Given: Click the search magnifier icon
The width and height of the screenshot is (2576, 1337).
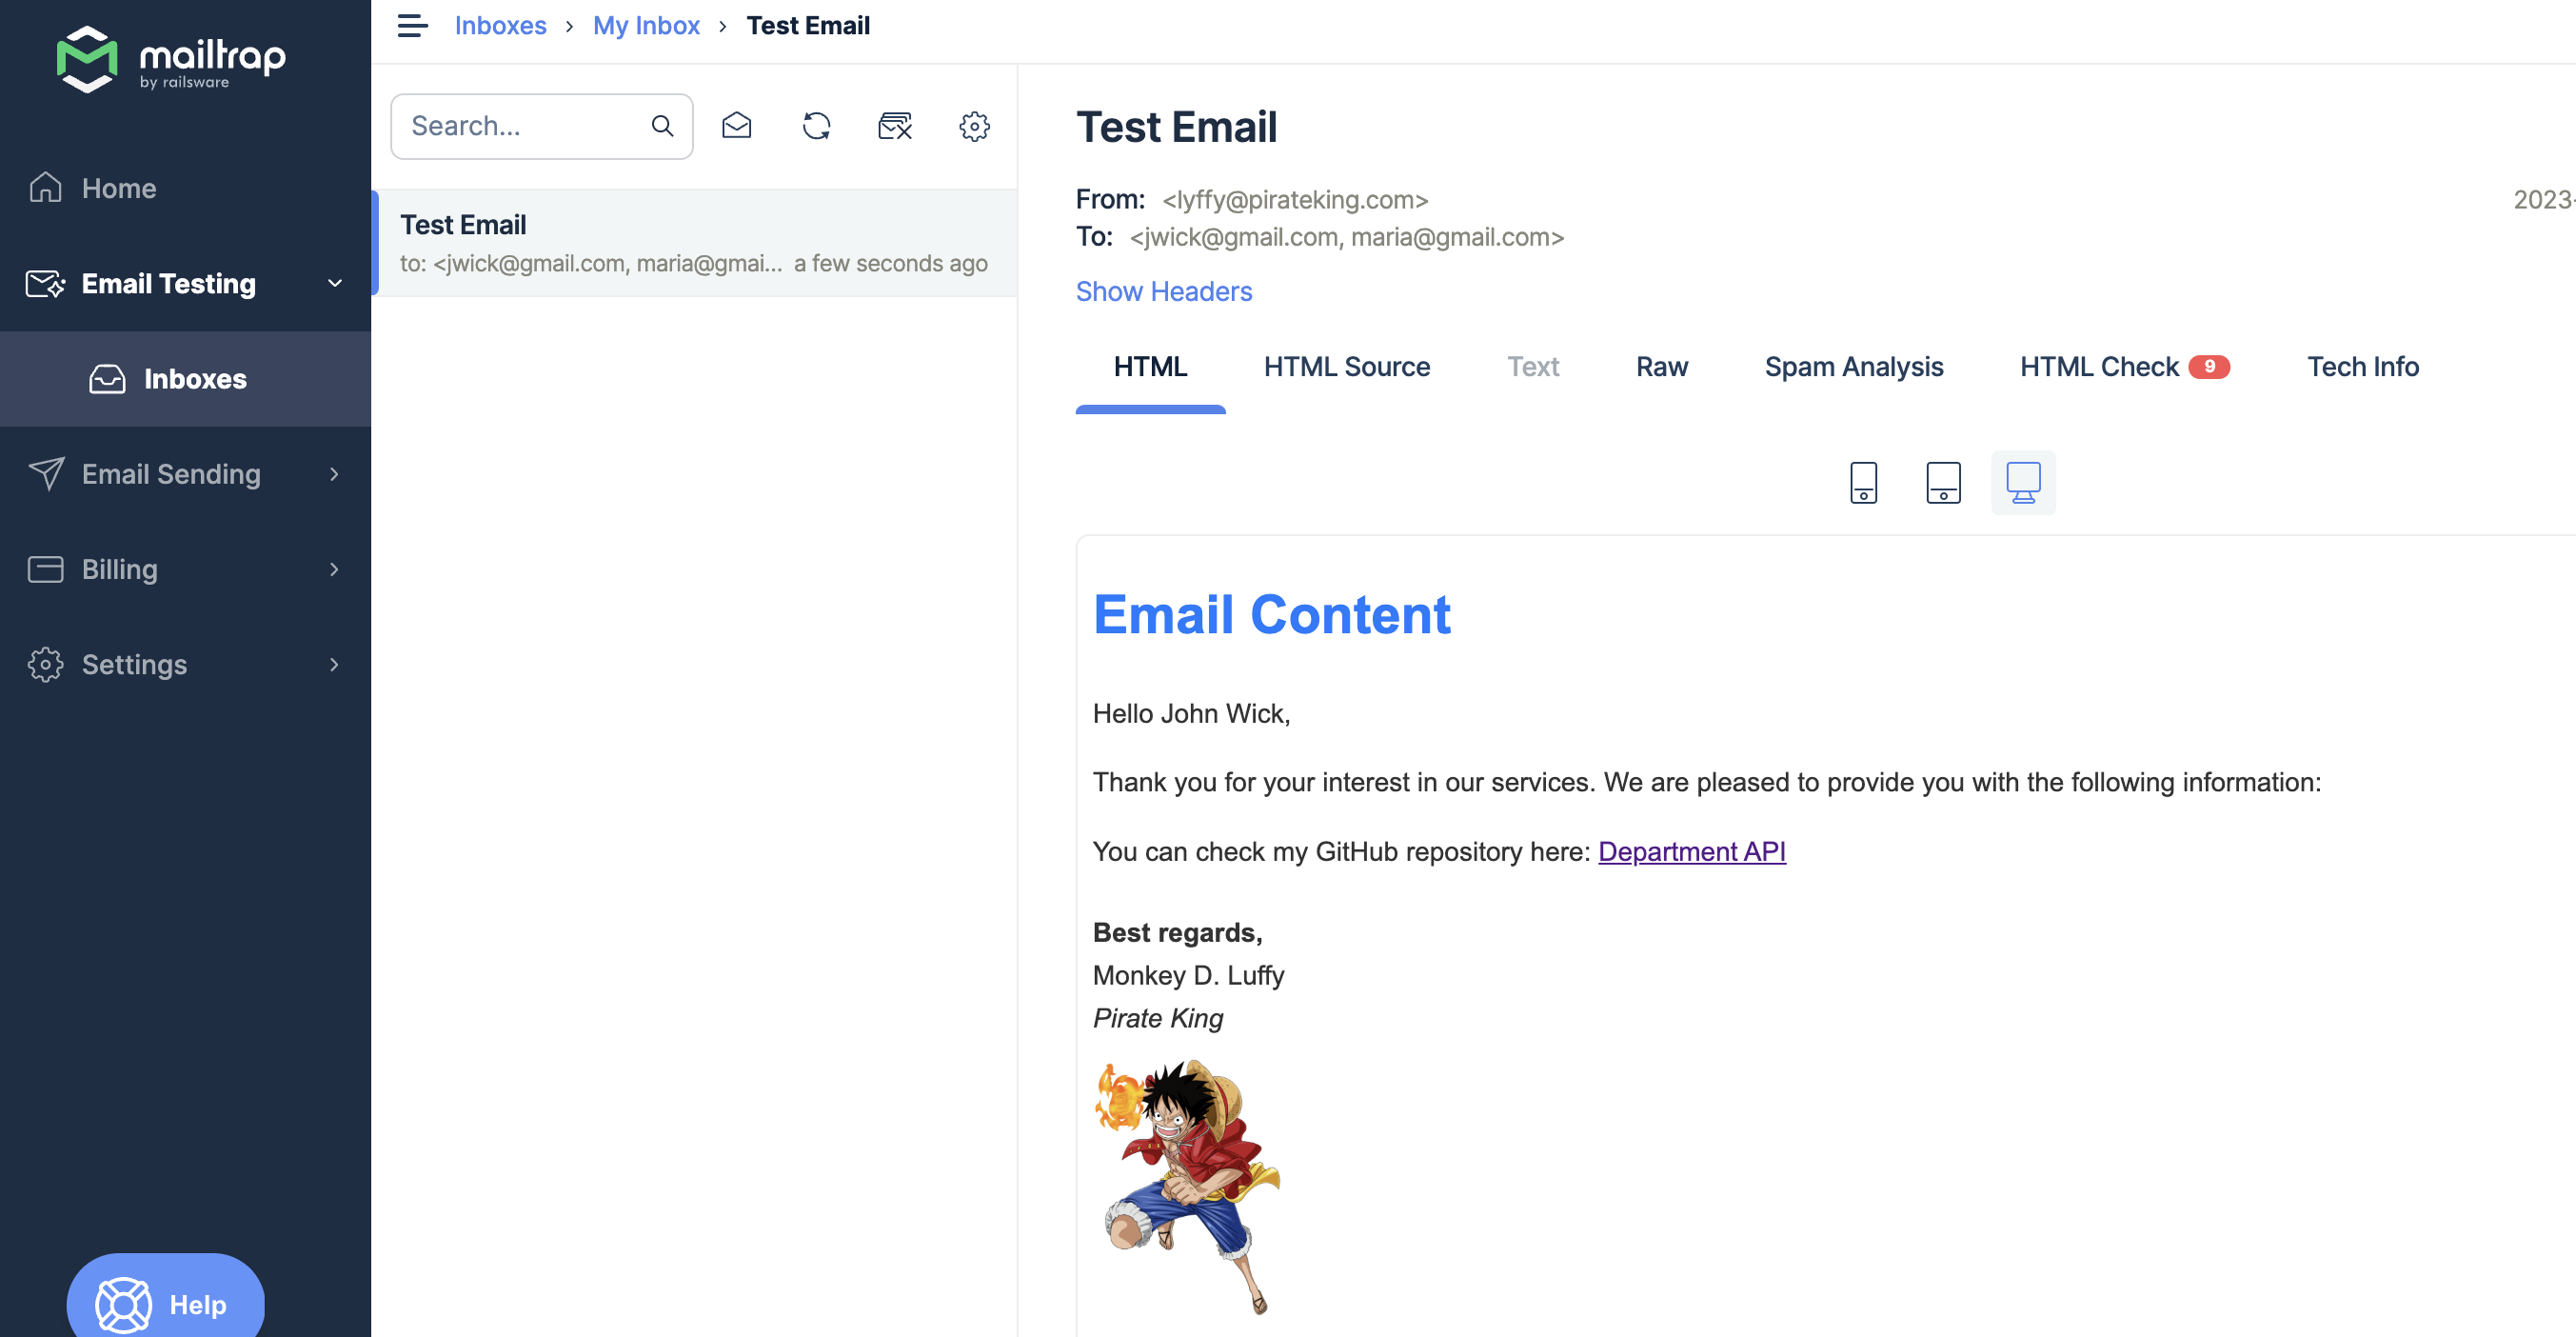Looking at the screenshot, I should tap(662, 126).
